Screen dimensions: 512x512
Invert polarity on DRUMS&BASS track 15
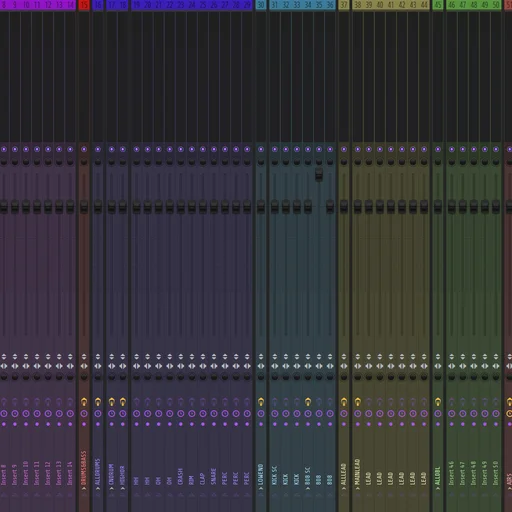point(84,357)
